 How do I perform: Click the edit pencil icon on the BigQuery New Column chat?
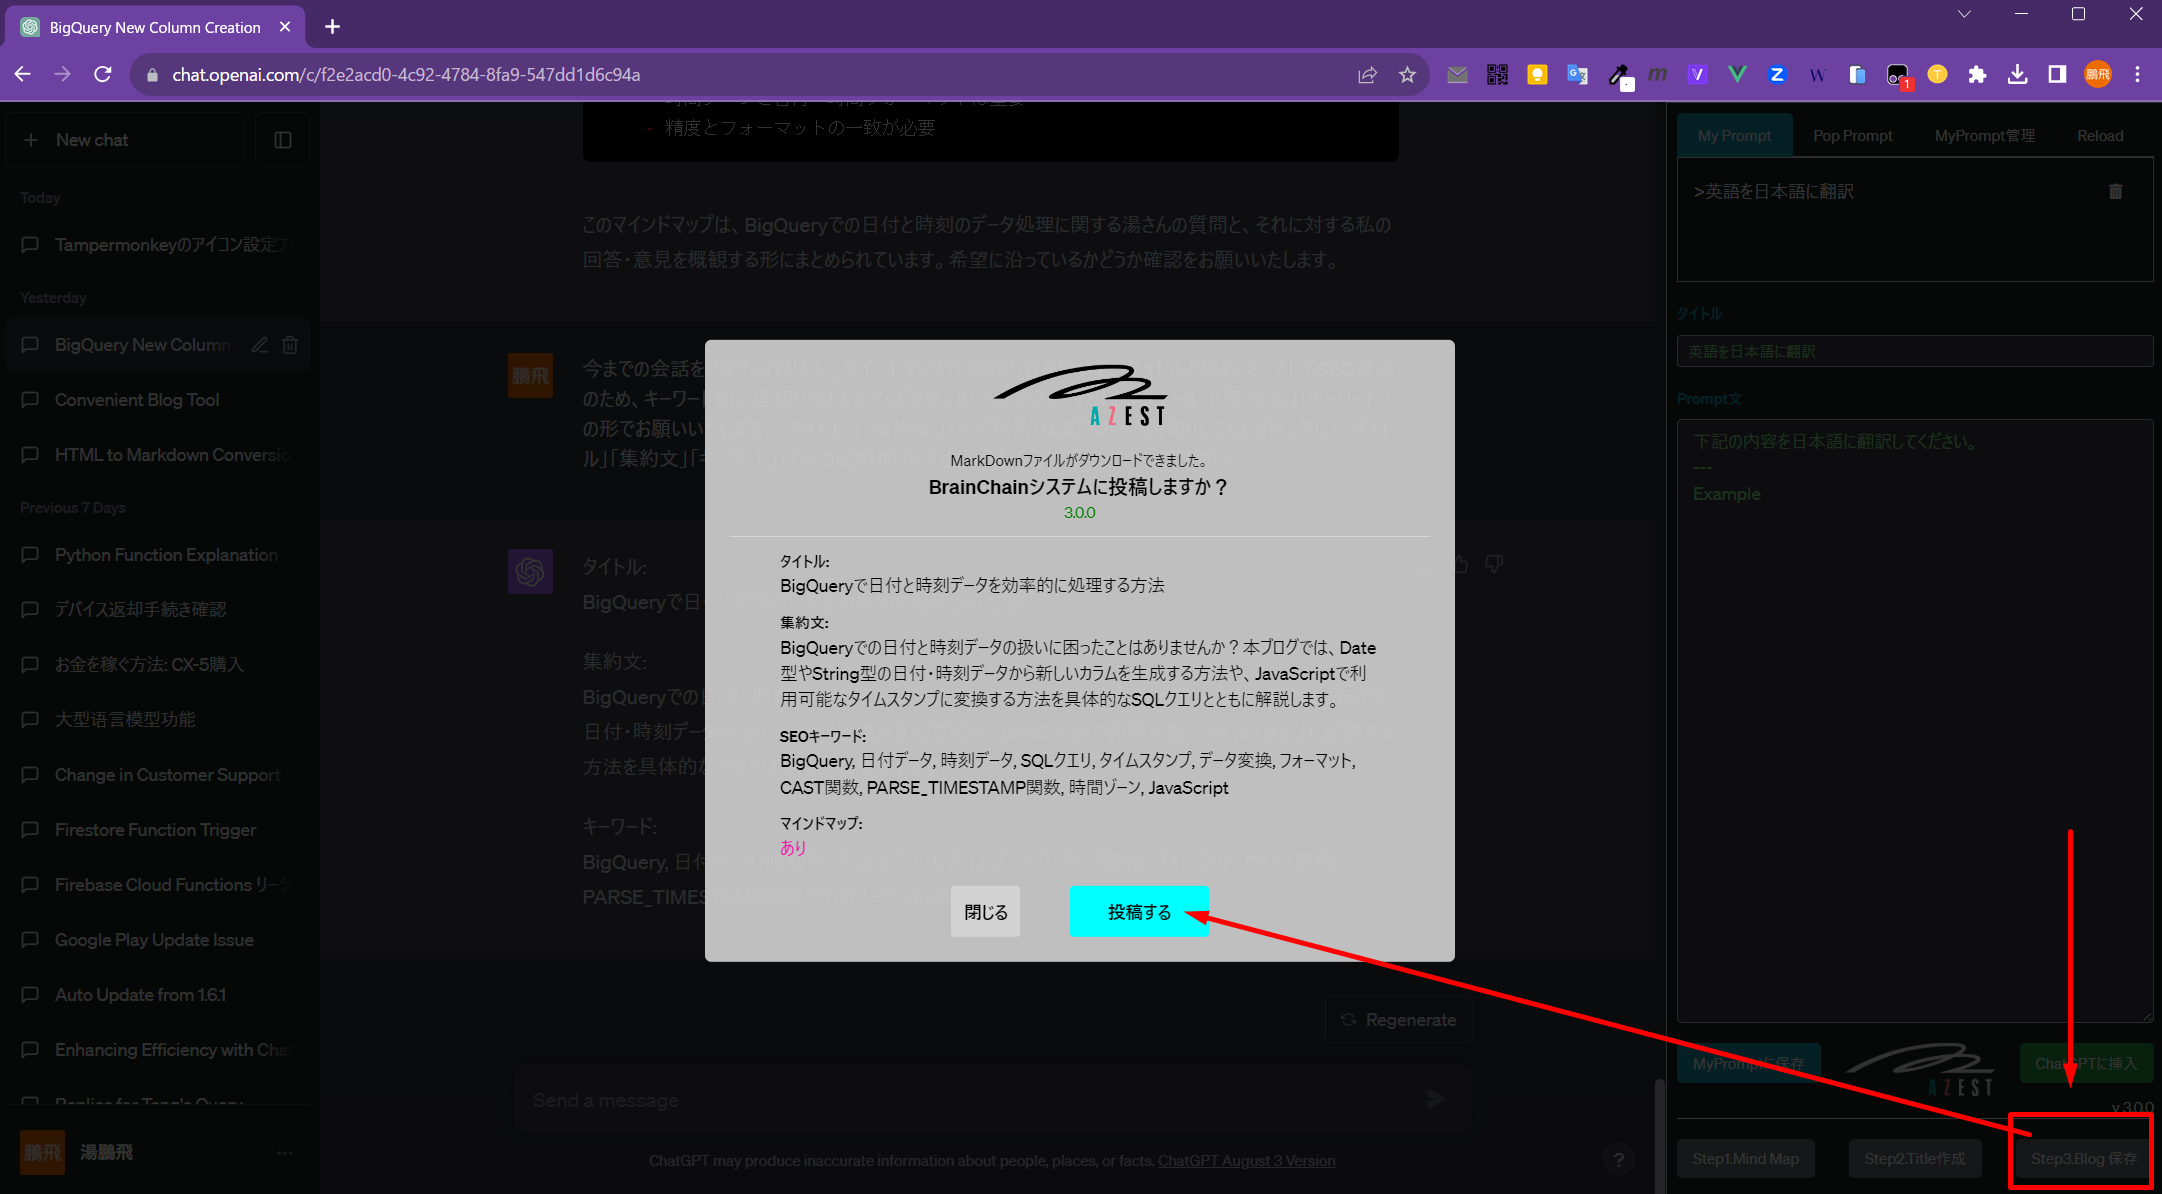pos(260,345)
